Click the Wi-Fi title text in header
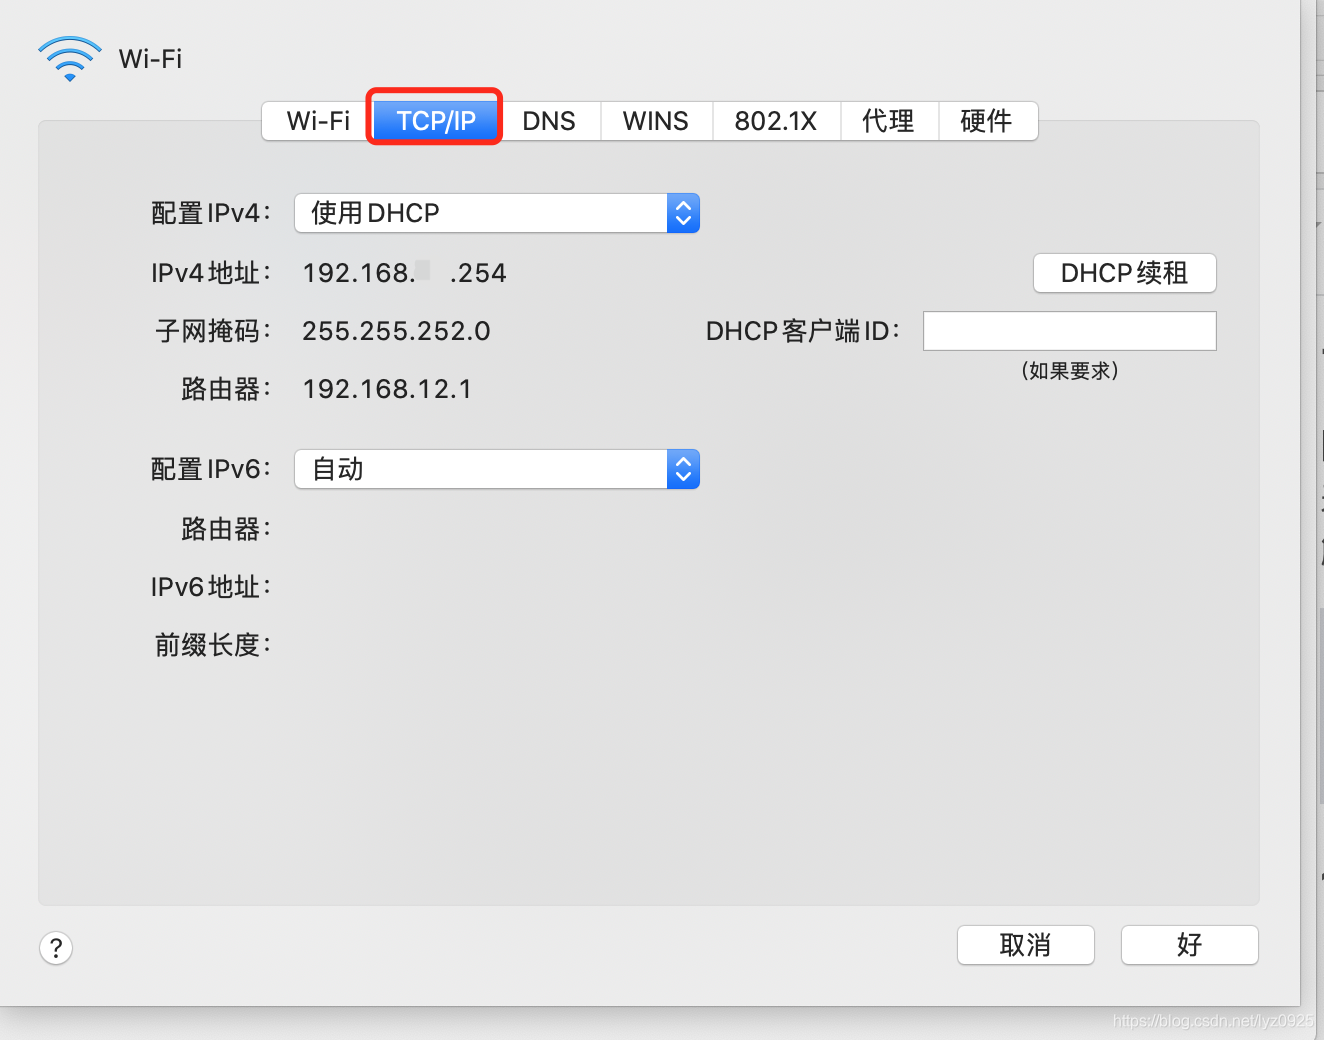The height and width of the screenshot is (1040, 1324). (x=150, y=59)
